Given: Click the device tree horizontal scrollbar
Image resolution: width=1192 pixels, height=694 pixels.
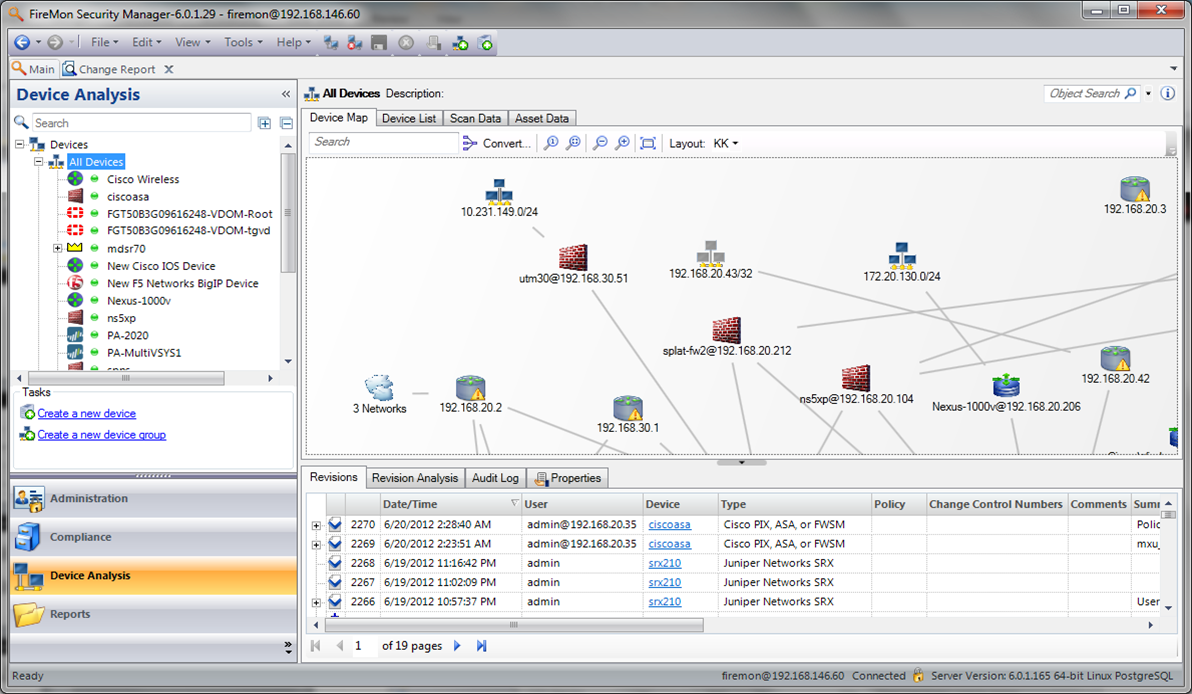Looking at the screenshot, I should click(126, 378).
